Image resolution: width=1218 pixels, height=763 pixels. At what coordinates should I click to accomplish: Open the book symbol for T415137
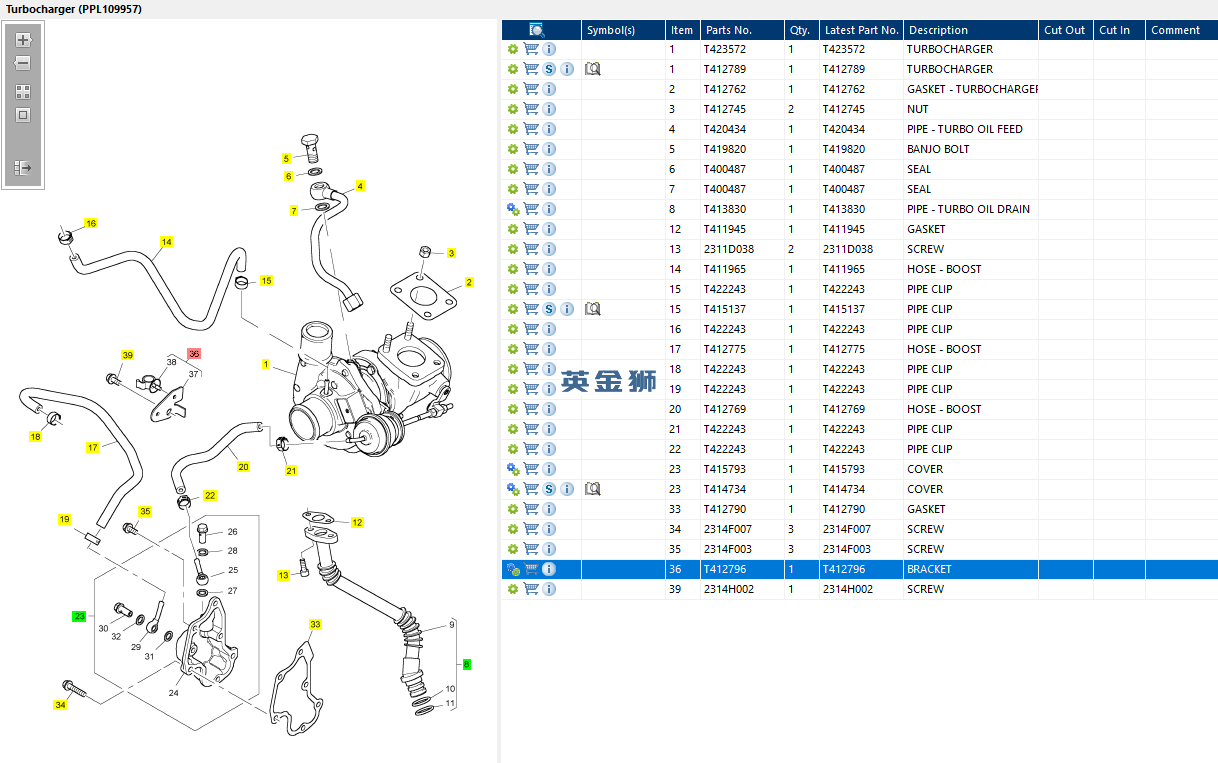click(592, 309)
